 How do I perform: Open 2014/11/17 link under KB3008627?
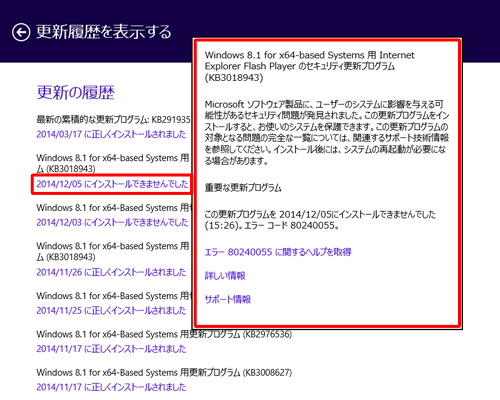(111, 387)
